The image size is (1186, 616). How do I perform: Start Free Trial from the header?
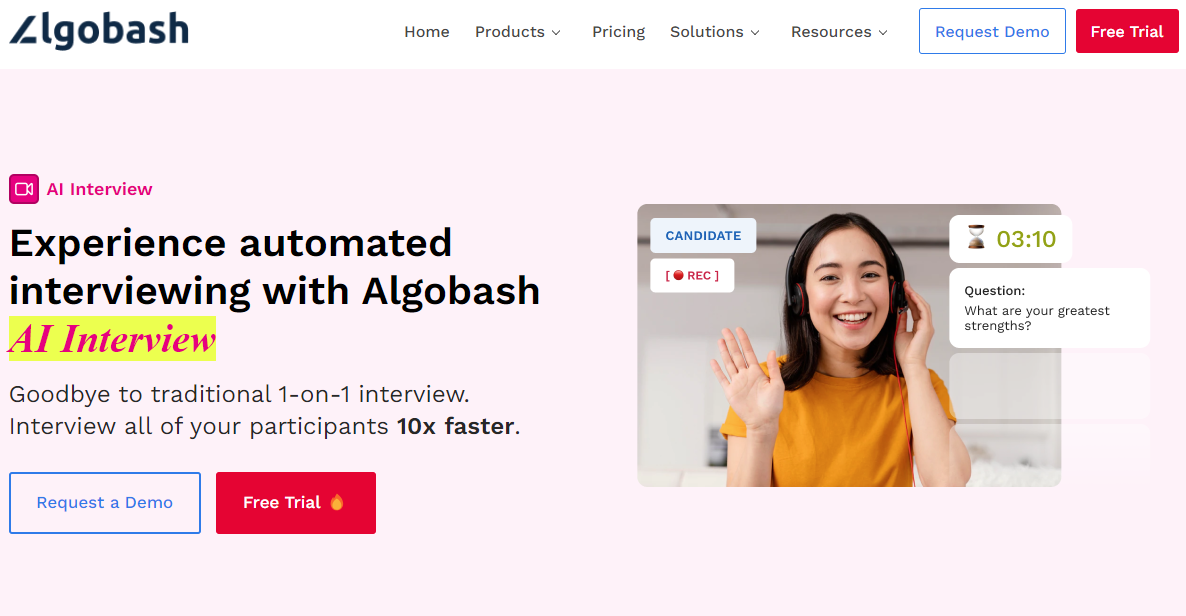point(1127,31)
